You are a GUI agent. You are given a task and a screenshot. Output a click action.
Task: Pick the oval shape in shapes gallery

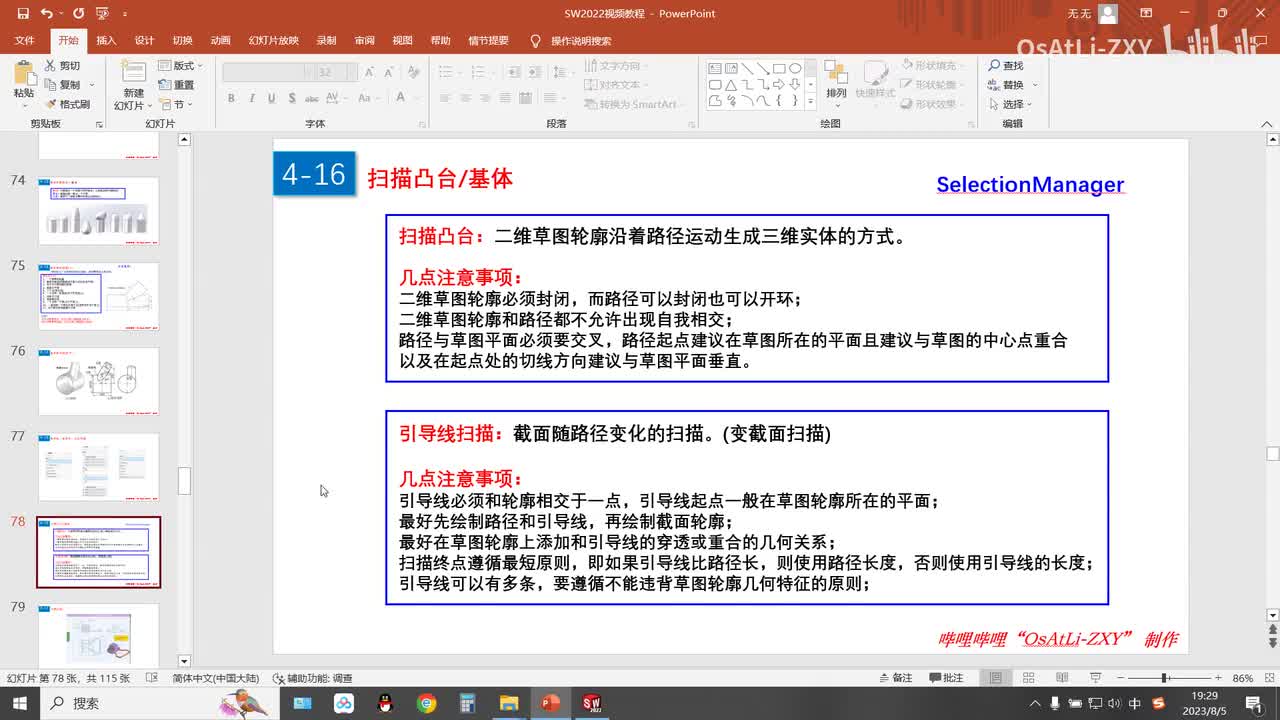point(795,69)
